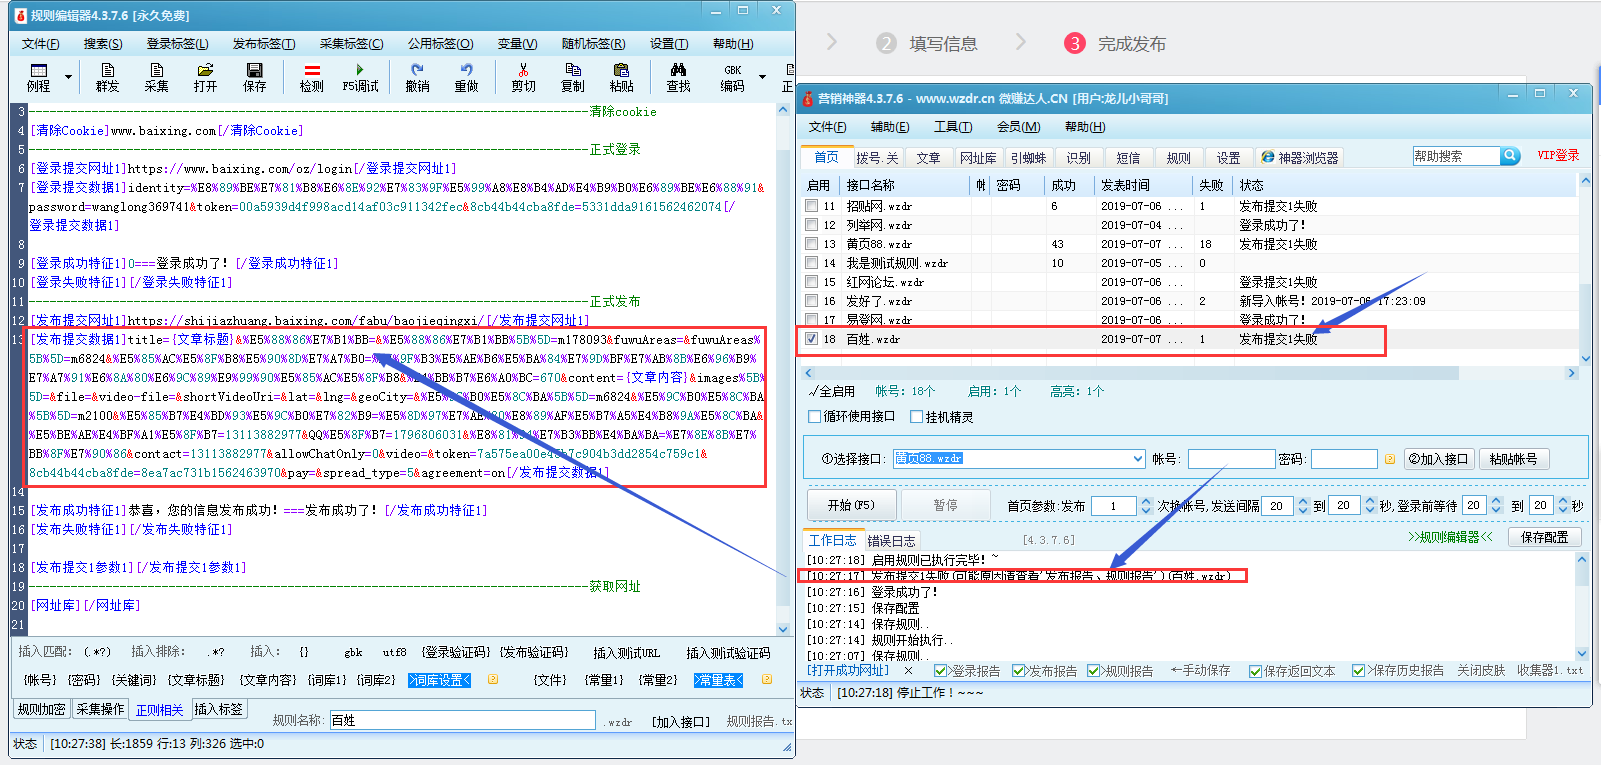This screenshot has height=765, width=1601.
Task: Click the ②加入接口 button
Action: tap(1439, 459)
